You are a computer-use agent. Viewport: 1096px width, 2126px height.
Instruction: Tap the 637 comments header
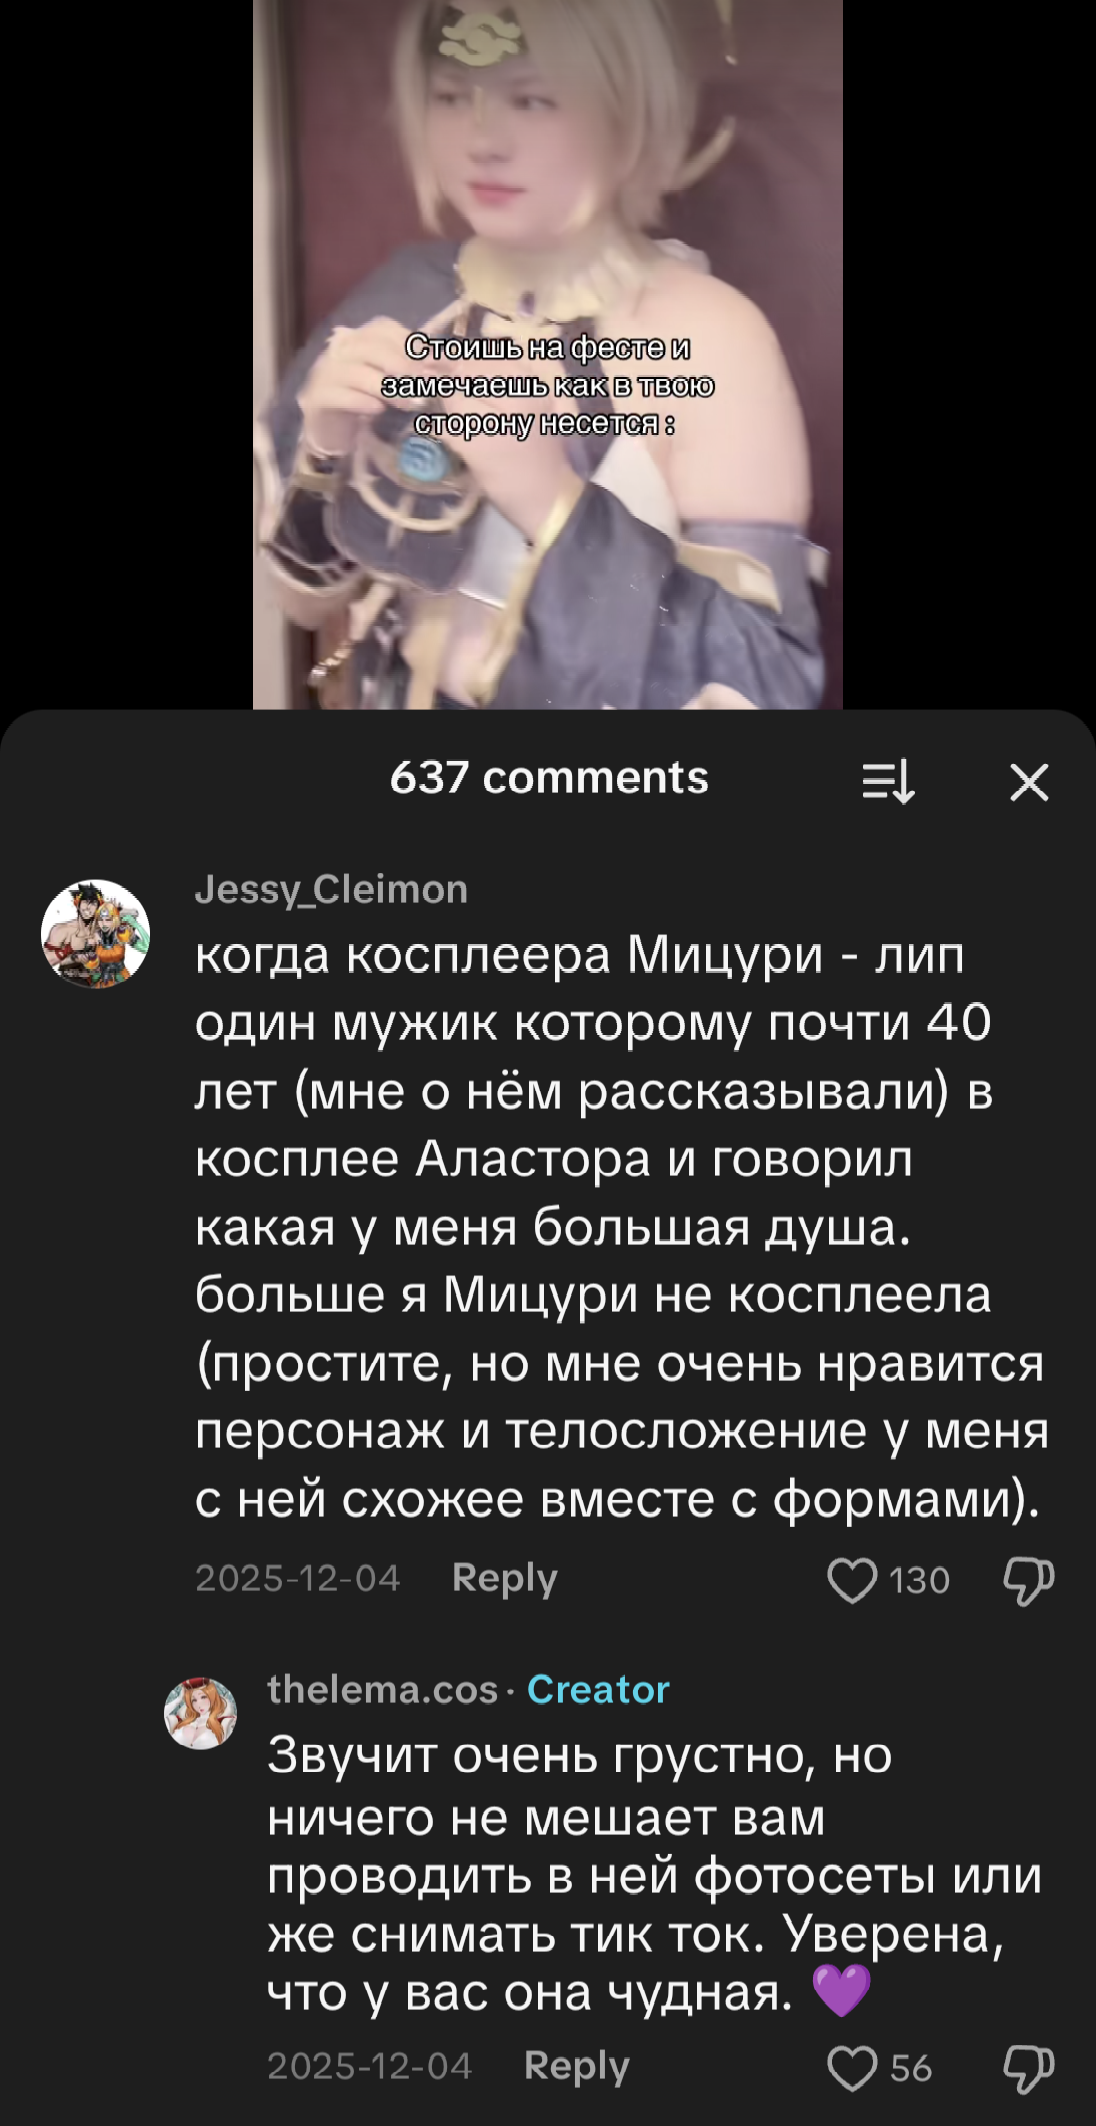click(x=549, y=778)
